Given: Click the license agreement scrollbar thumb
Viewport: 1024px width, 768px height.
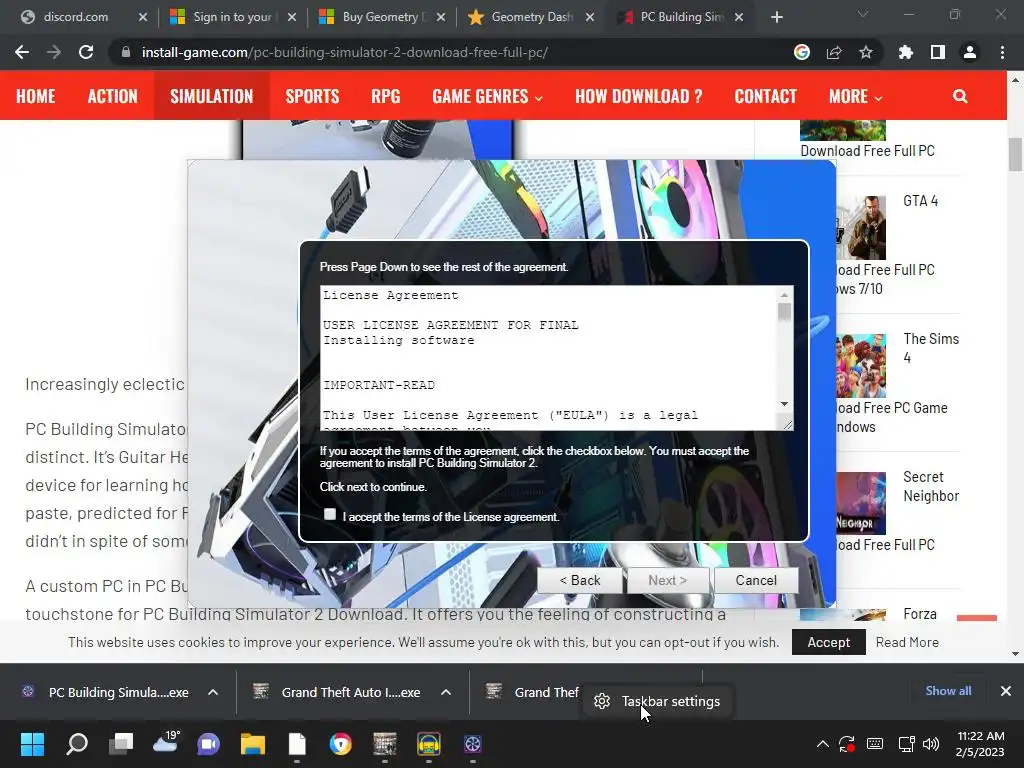Looking at the screenshot, I should click(x=784, y=312).
